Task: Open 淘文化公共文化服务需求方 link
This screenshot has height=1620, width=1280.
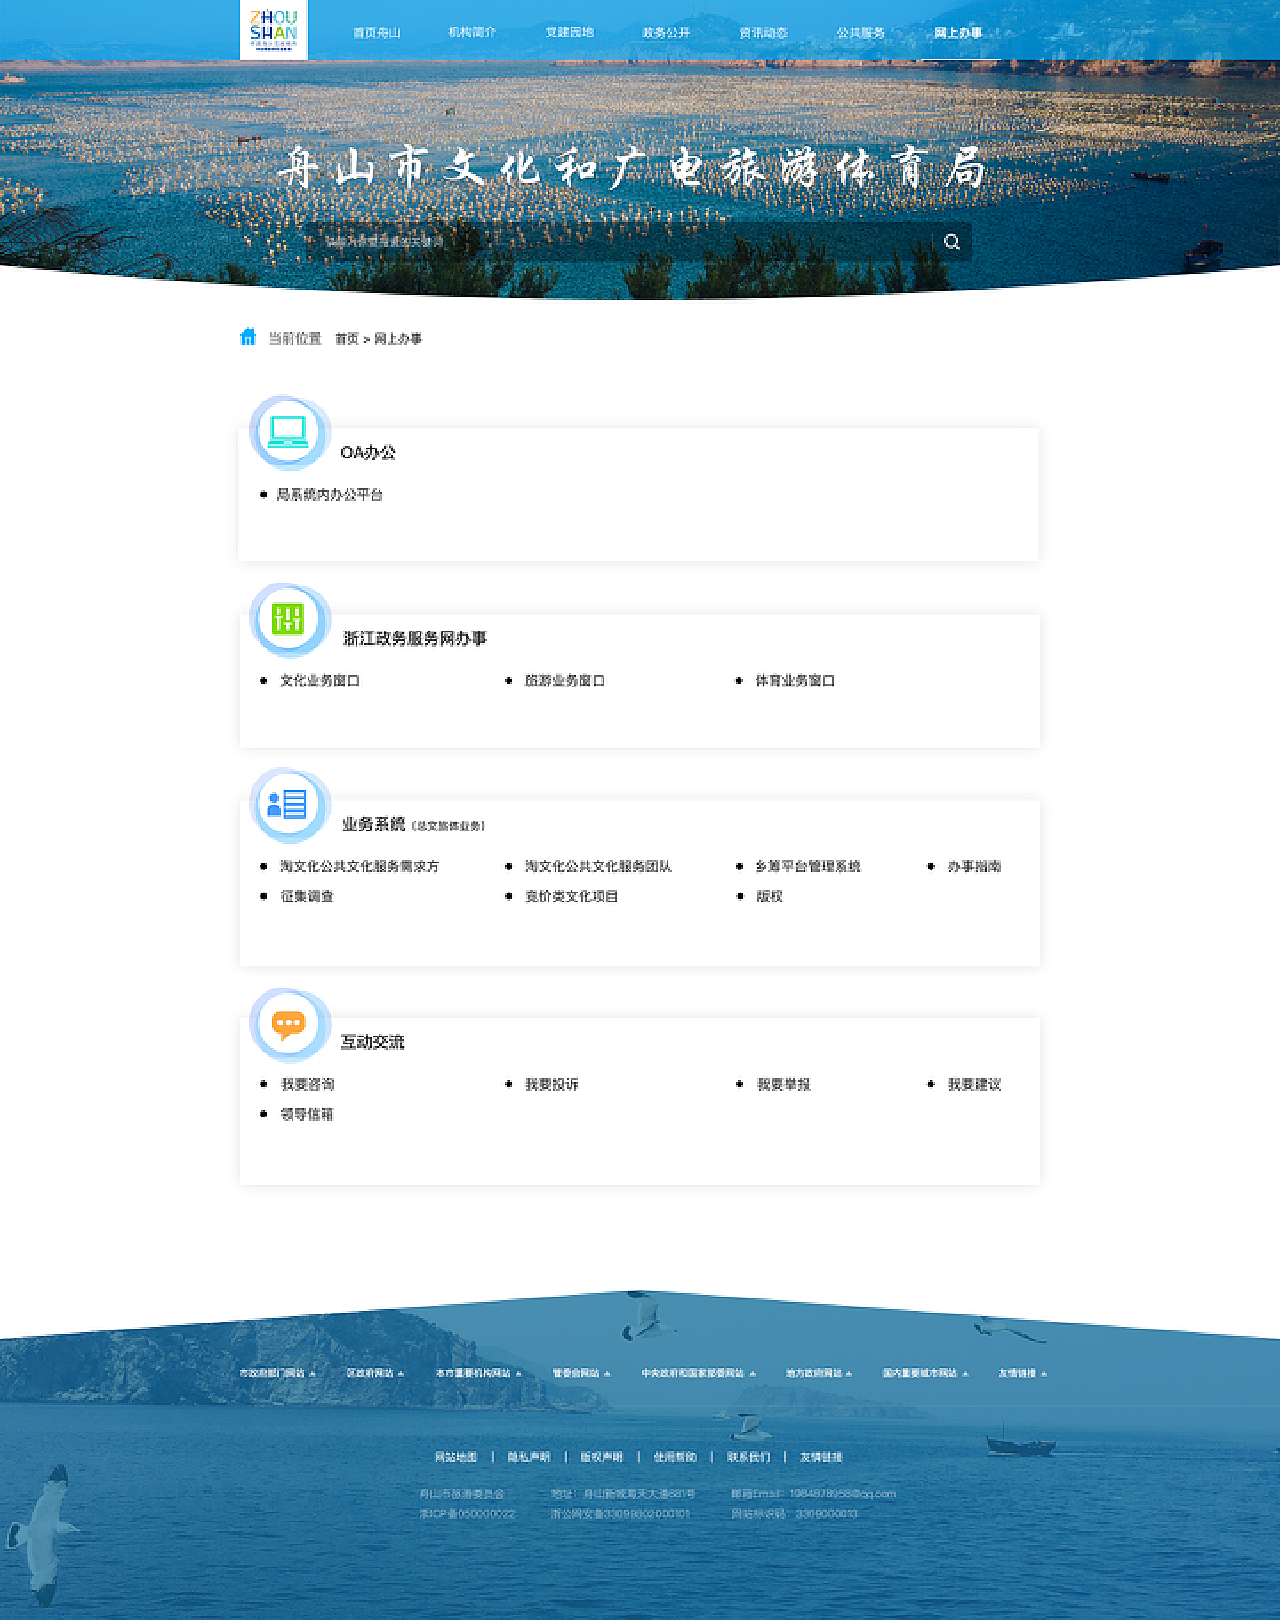Action: pyautogui.click(x=359, y=866)
